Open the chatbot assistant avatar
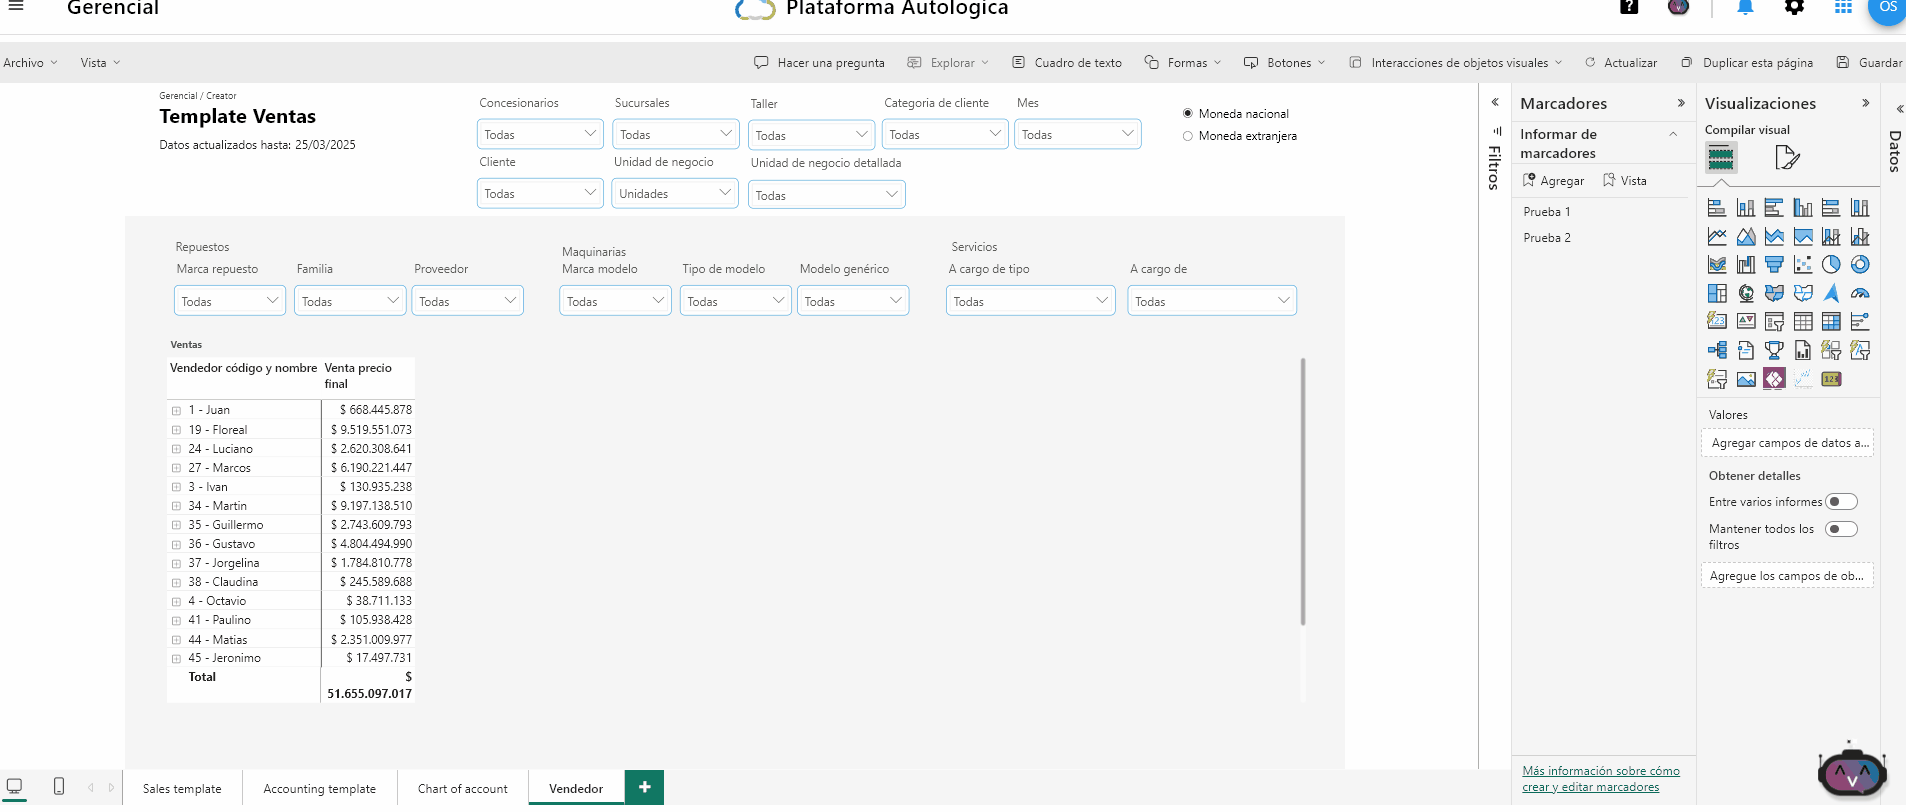The image size is (1906, 812). tap(1852, 773)
